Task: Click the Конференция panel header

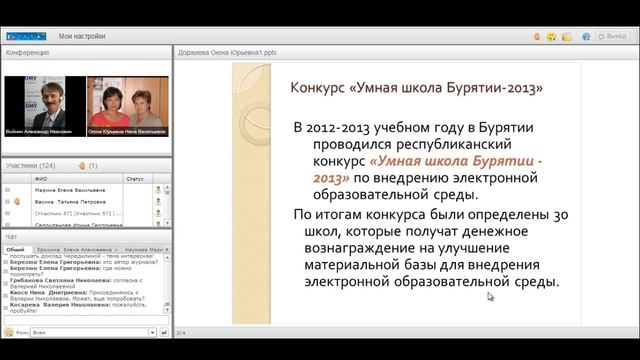Action: 87,53
